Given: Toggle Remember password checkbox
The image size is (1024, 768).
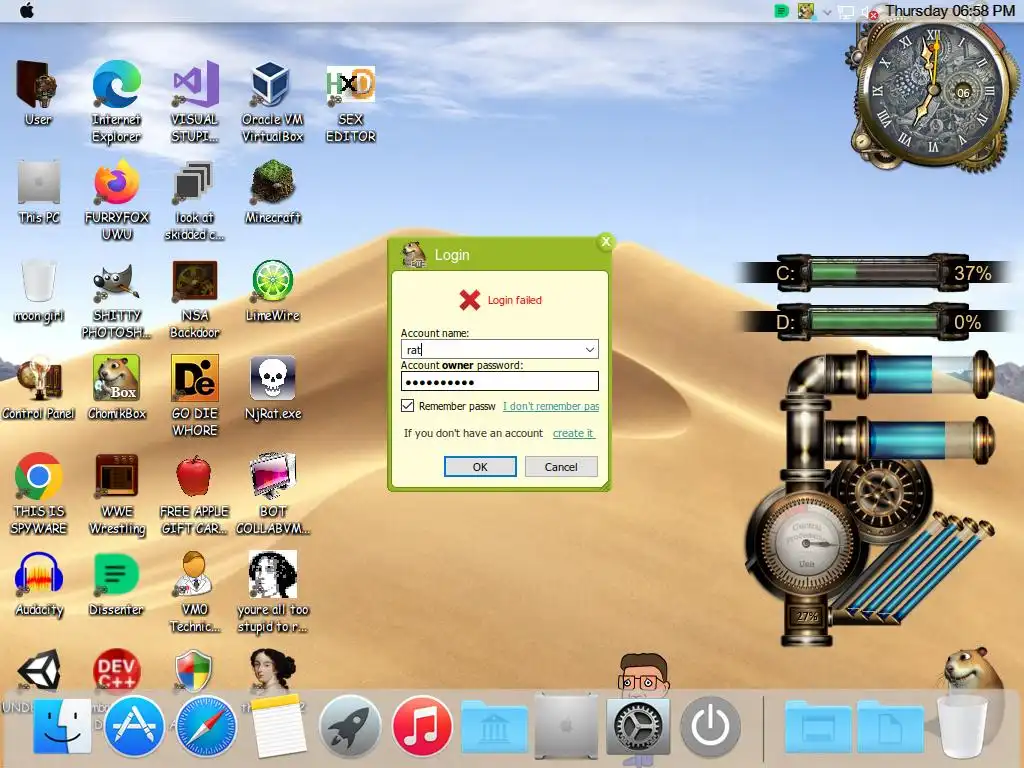Looking at the screenshot, I should pos(408,406).
